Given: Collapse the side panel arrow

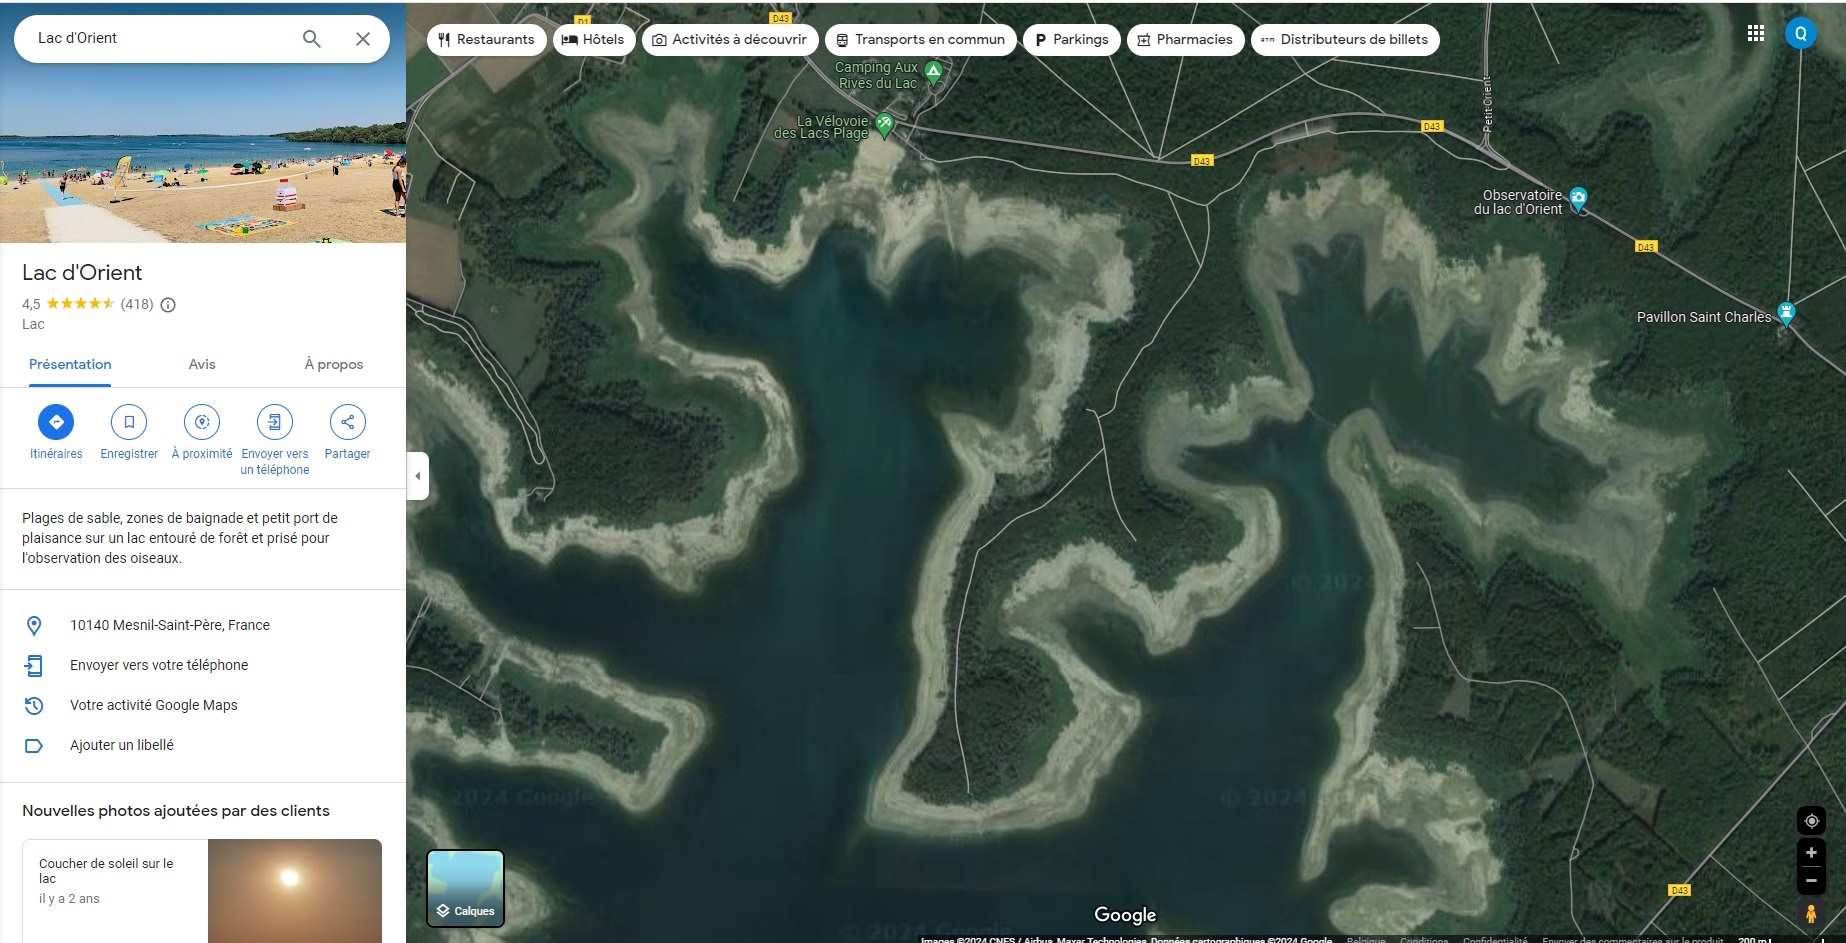Looking at the screenshot, I should [x=418, y=476].
